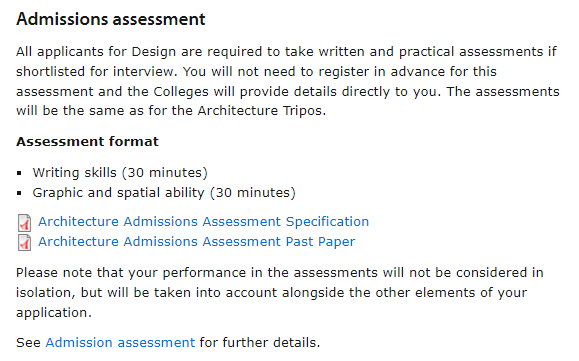Click the PDF icon beside Assessment Specification

click(x=24, y=223)
